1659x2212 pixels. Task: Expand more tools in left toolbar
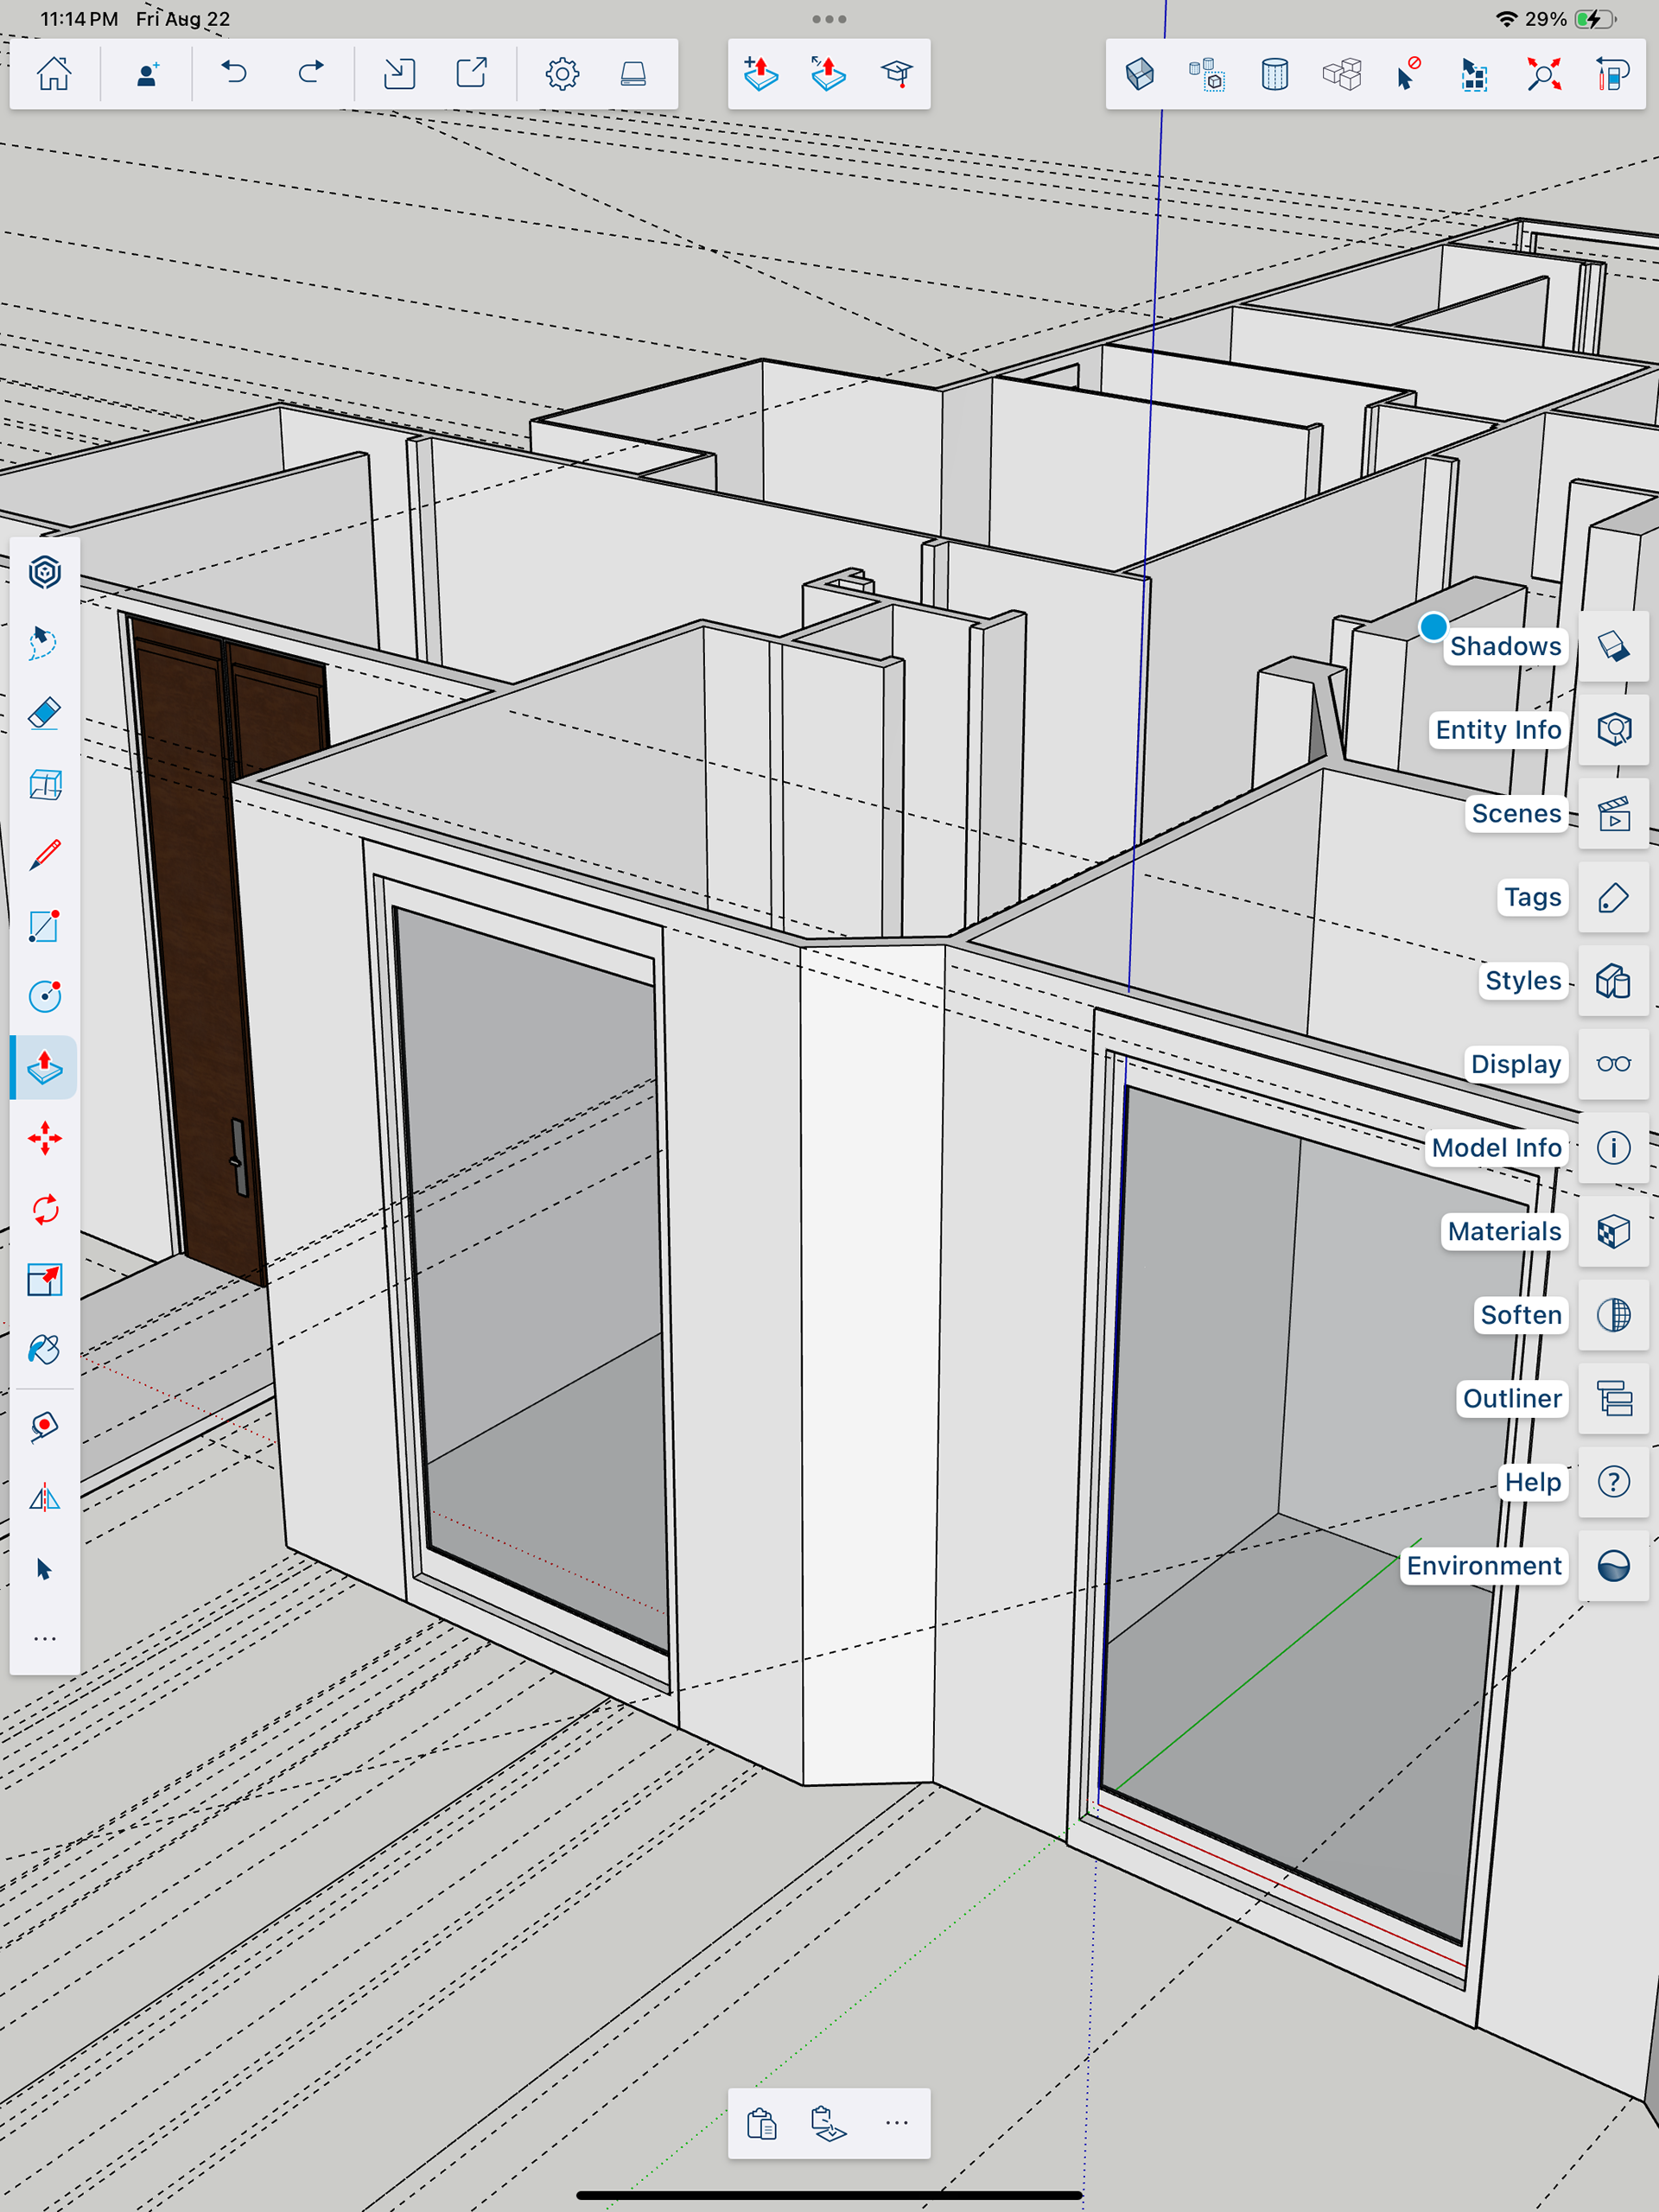[44, 1639]
